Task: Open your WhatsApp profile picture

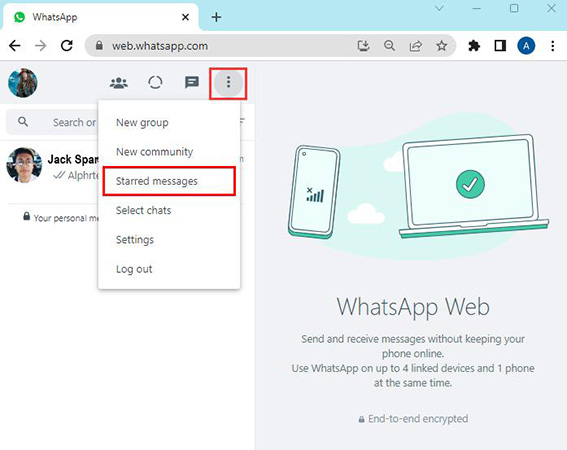Action: point(22,83)
